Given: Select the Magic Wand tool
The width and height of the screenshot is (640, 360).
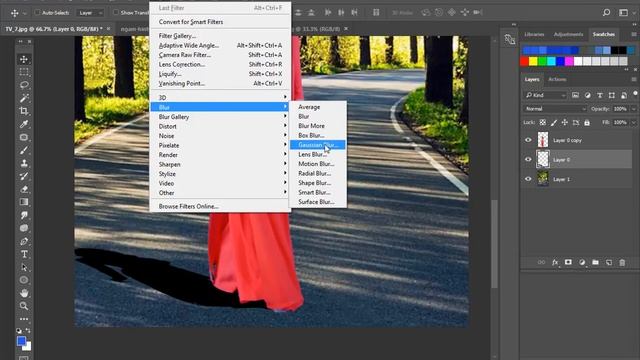Looking at the screenshot, I should pyautogui.click(x=24, y=98).
